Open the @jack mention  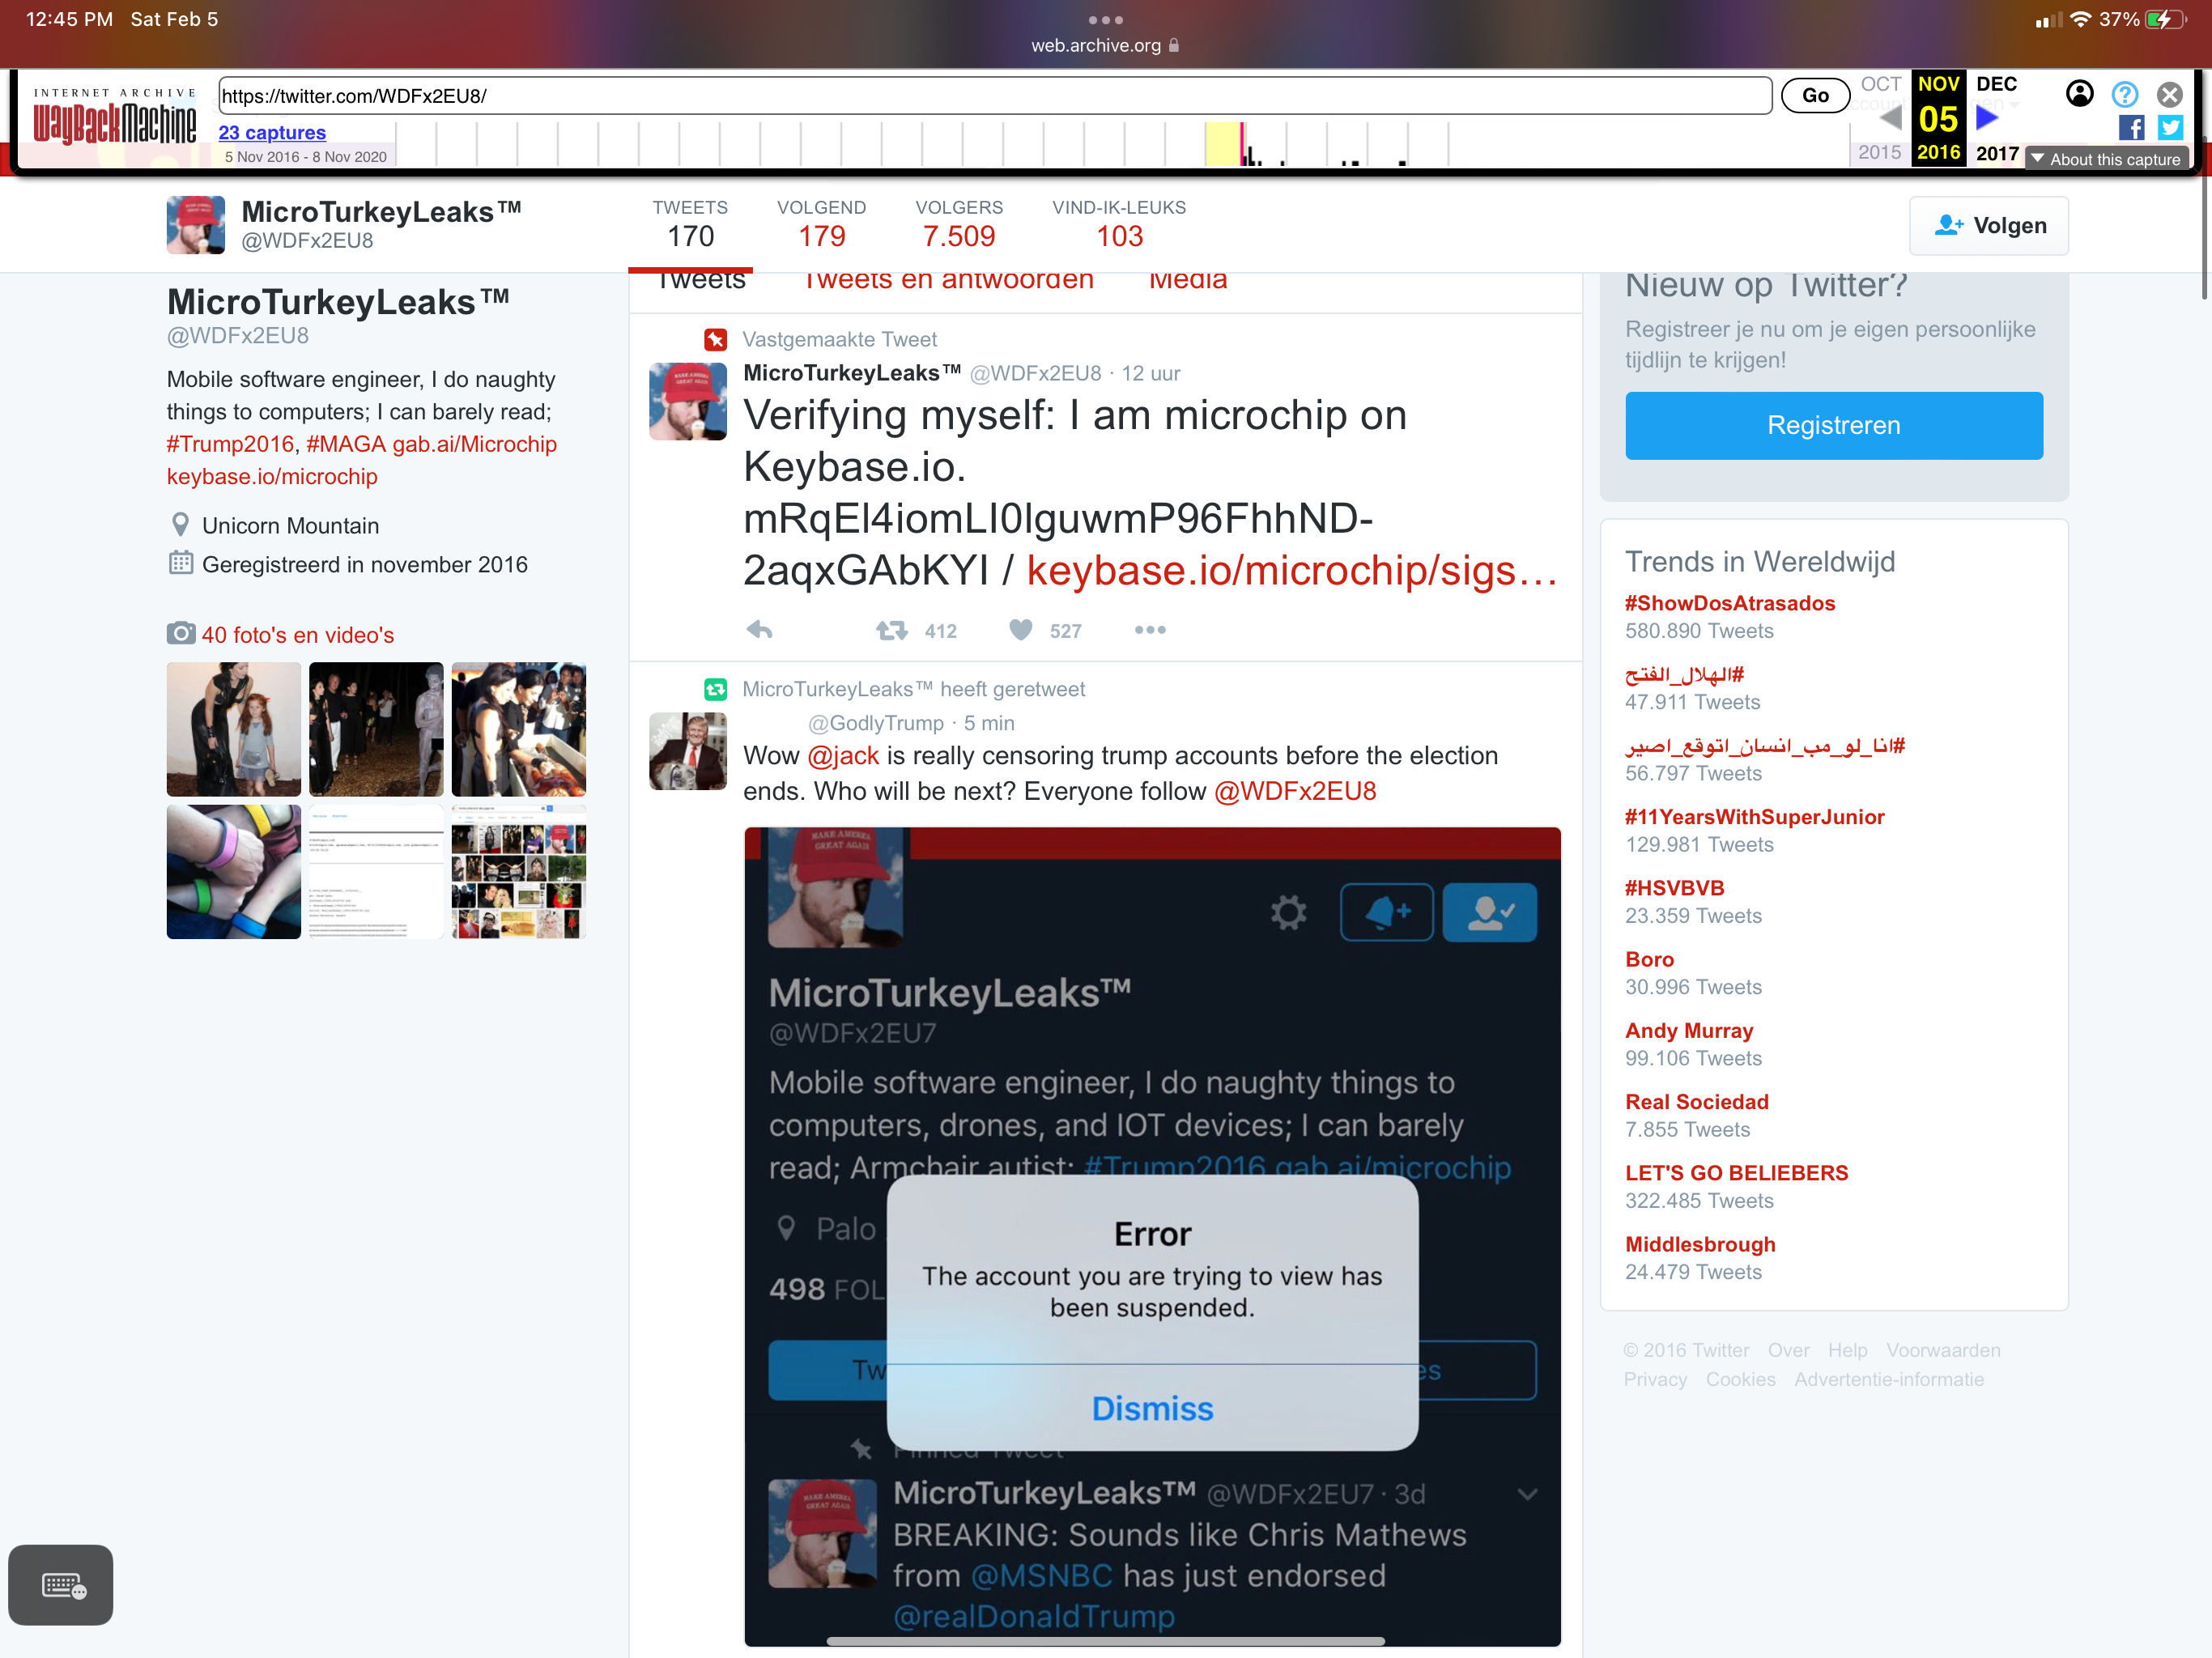tap(842, 756)
